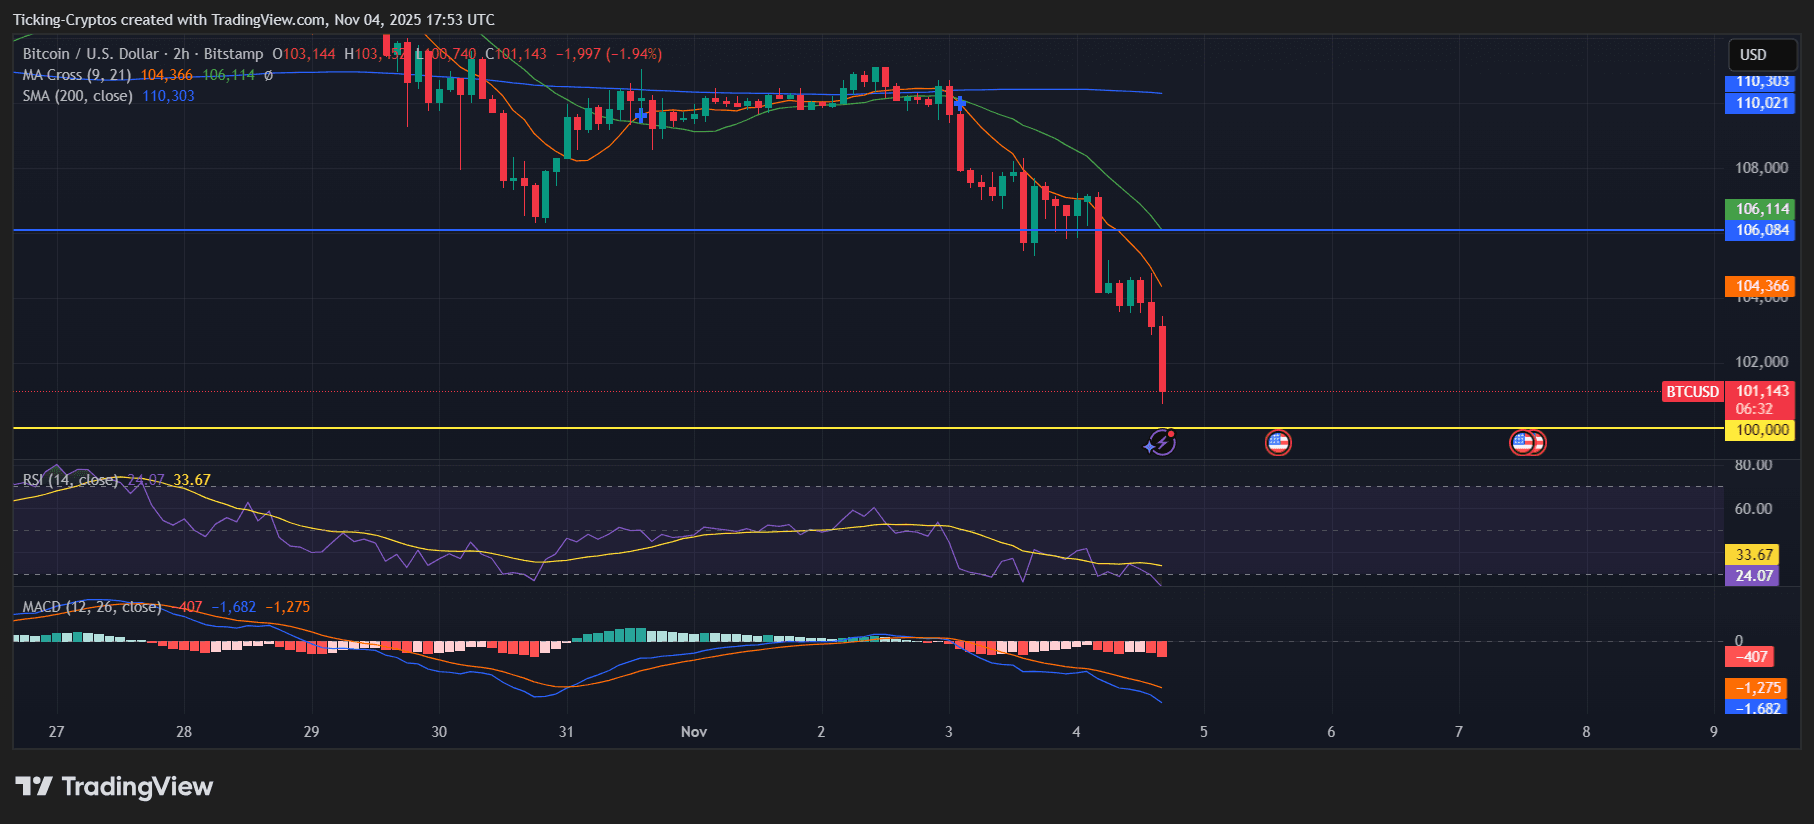Click the 80.00 RSI axis tick

(x=1753, y=465)
